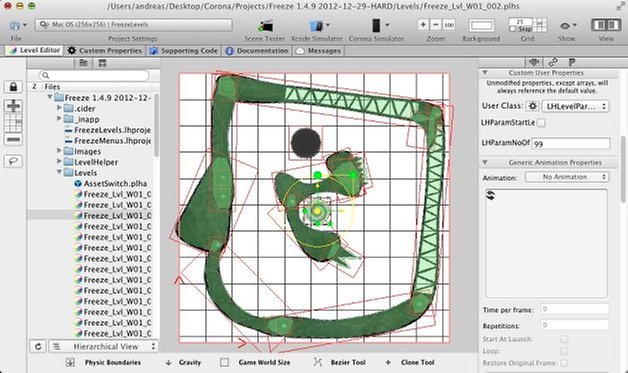628x373 pixels.
Task: Click the refresh button below file list
Action: [38, 347]
